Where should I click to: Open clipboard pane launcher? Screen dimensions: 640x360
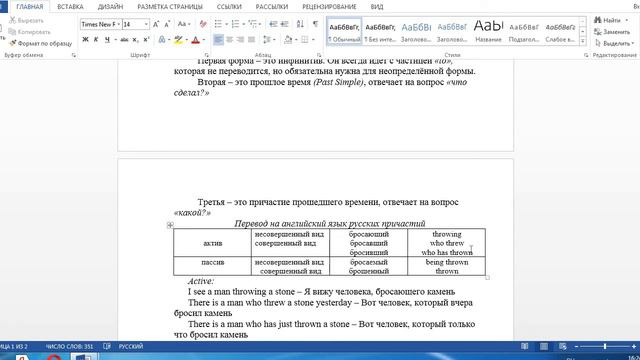coord(74,55)
